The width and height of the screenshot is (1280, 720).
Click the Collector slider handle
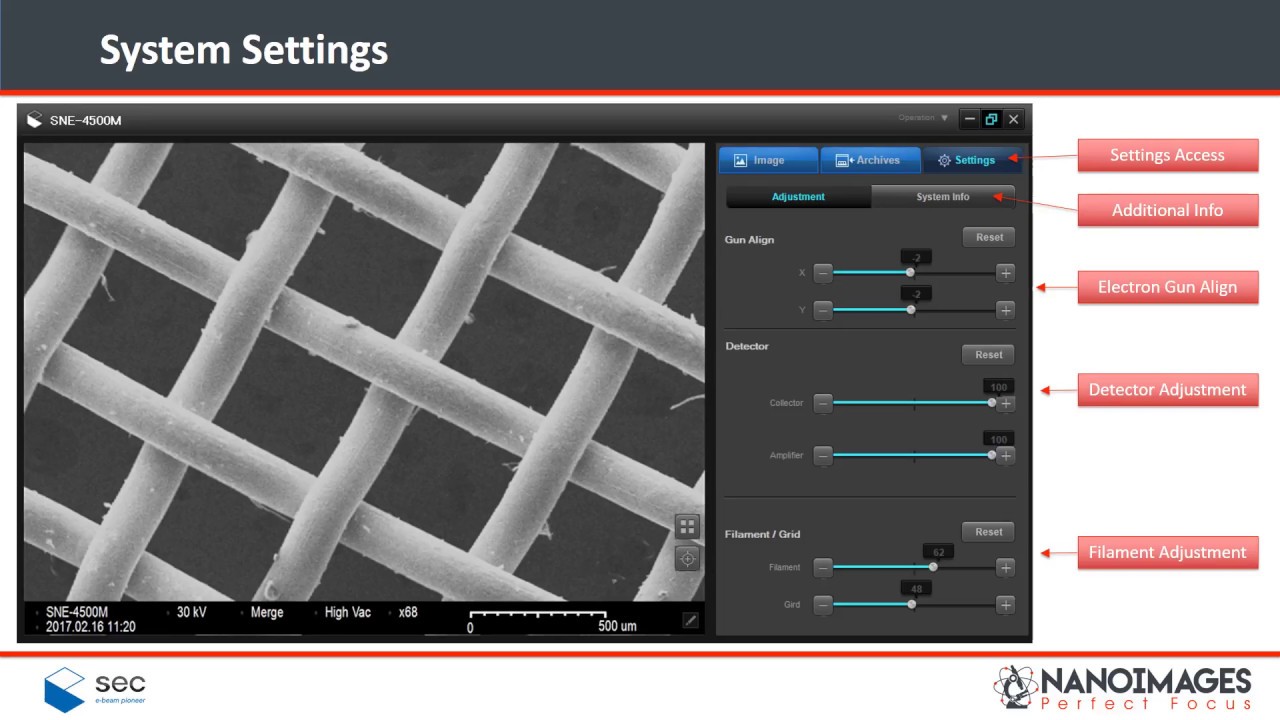(992, 403)
